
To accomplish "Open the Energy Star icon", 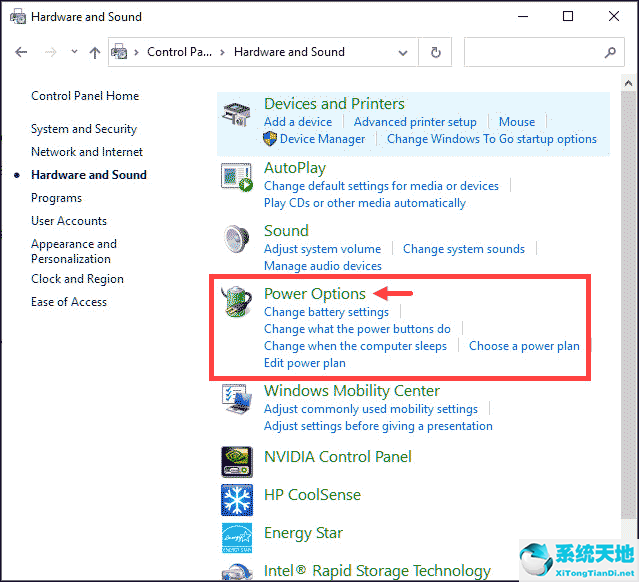I will 237,536.
